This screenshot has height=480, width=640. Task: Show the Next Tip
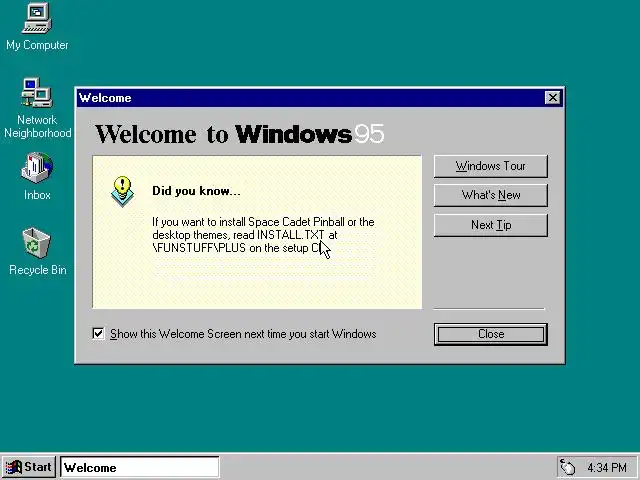(491, 225)
